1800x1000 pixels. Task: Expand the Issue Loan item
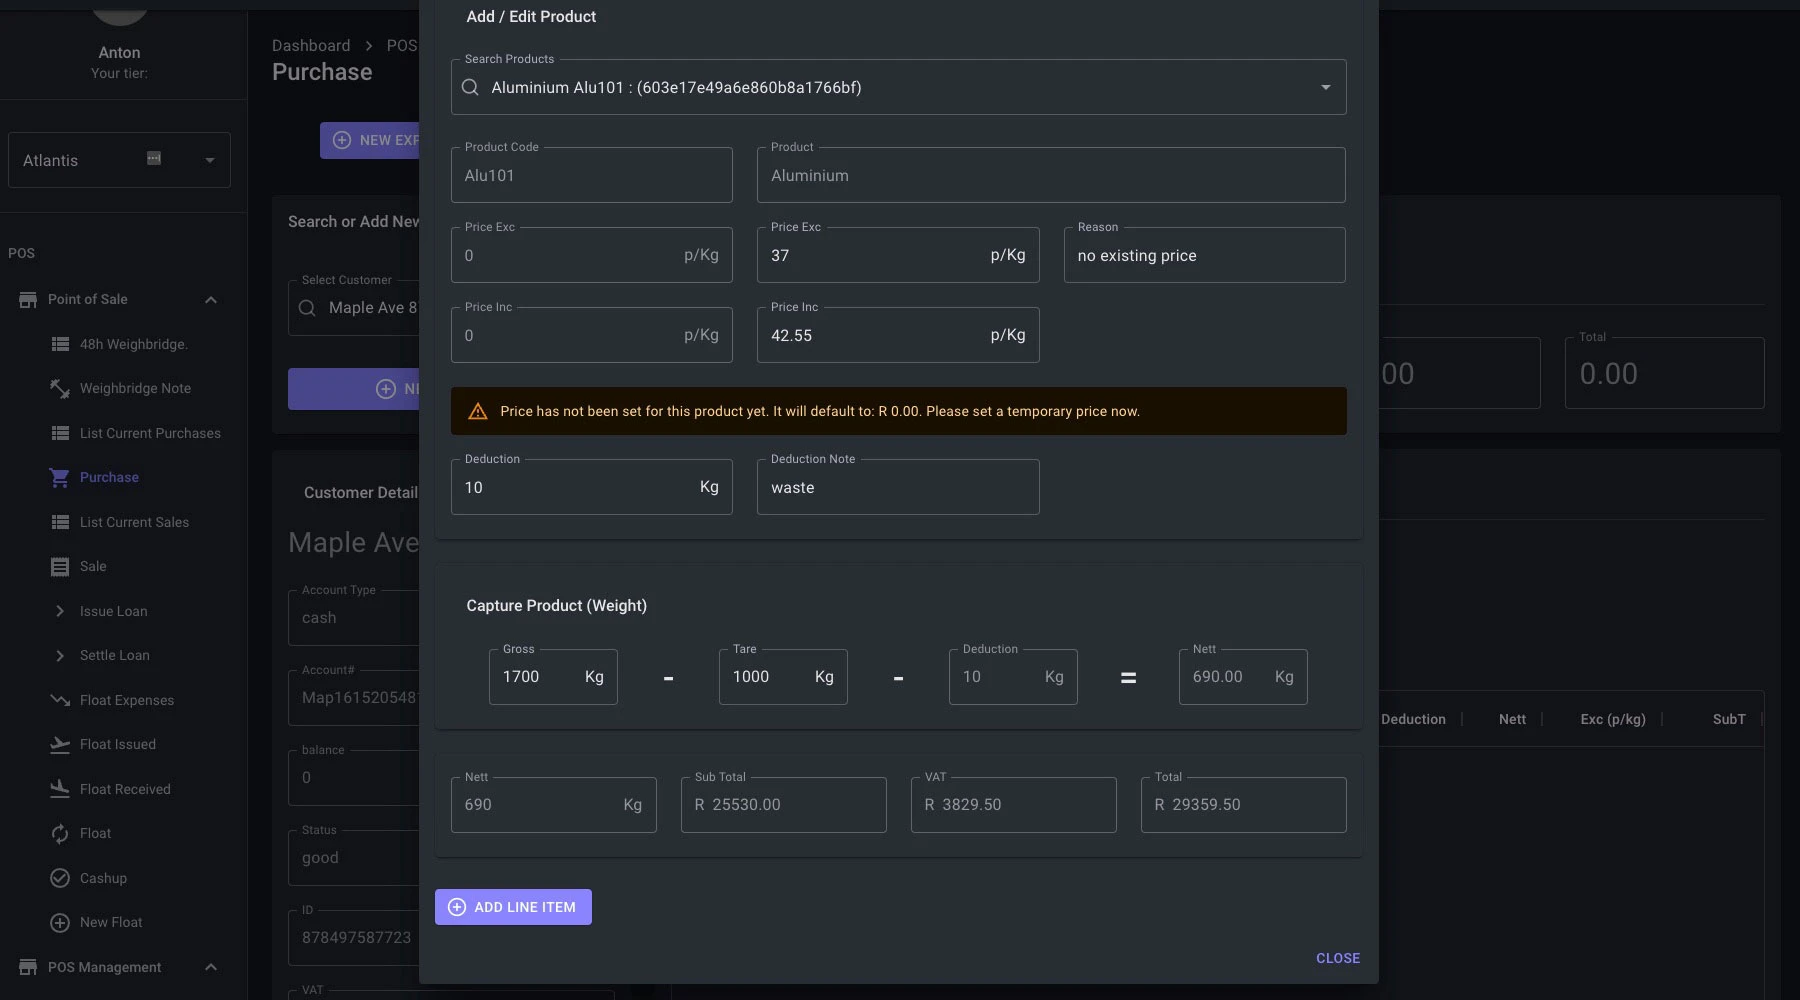60,611
